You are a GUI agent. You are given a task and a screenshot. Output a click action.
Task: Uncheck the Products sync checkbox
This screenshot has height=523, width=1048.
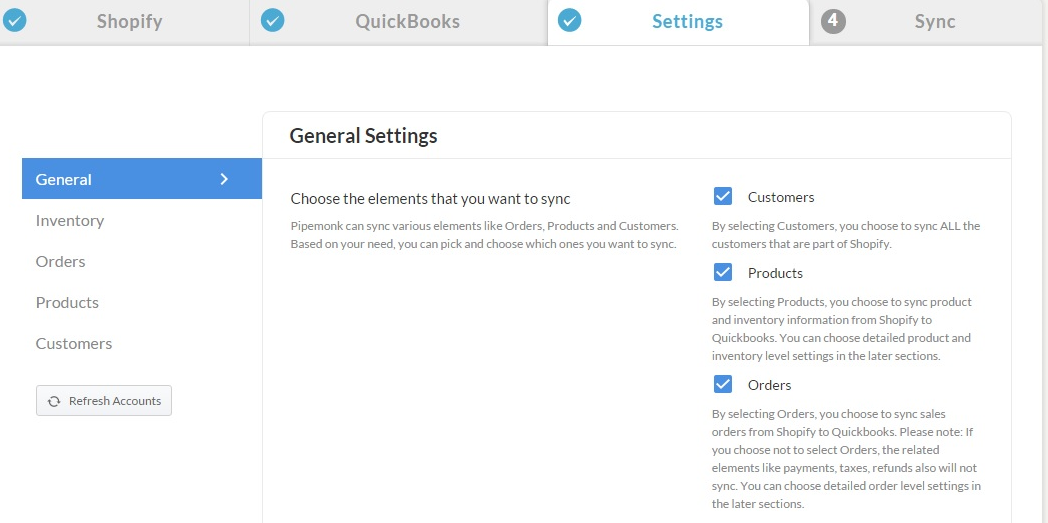point(723,273)
